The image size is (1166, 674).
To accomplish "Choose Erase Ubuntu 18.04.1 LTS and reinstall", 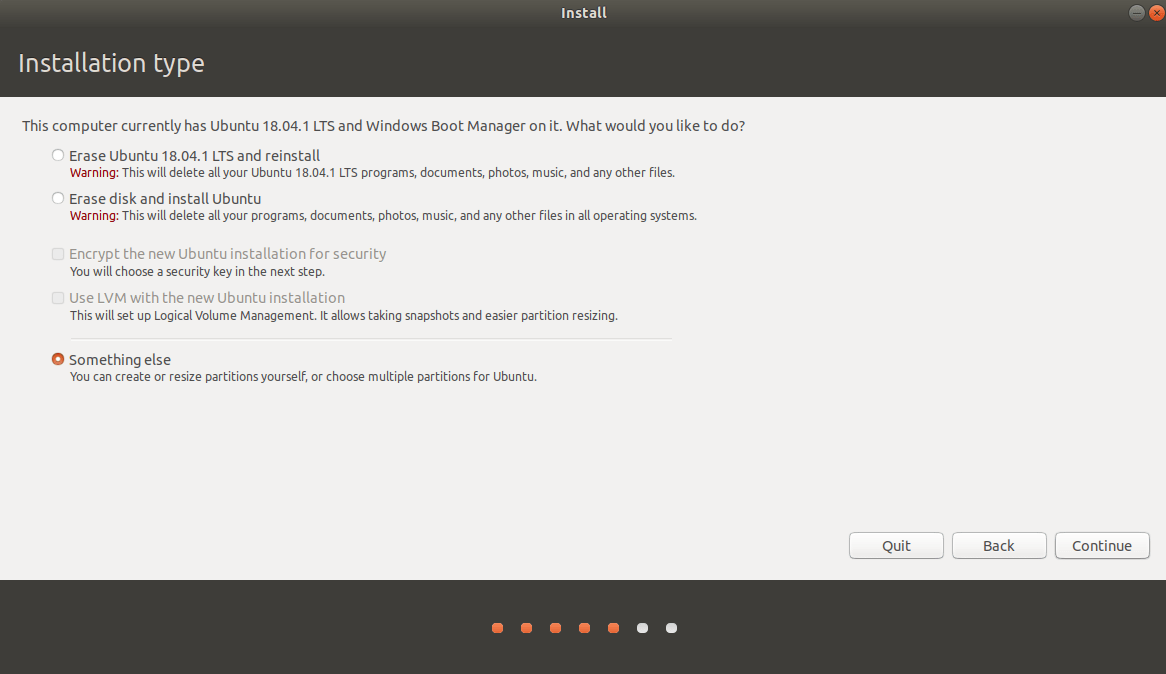I will coord(58,155).
